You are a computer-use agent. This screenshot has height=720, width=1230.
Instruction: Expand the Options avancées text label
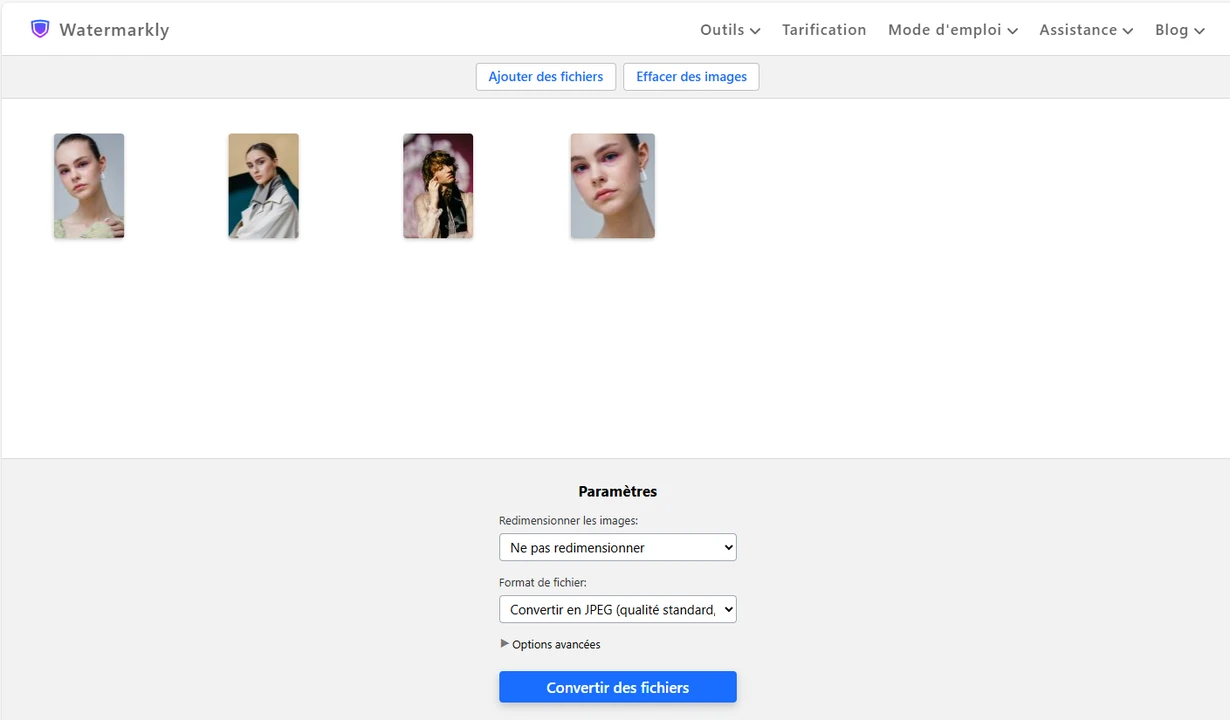(x=556, y=645)
